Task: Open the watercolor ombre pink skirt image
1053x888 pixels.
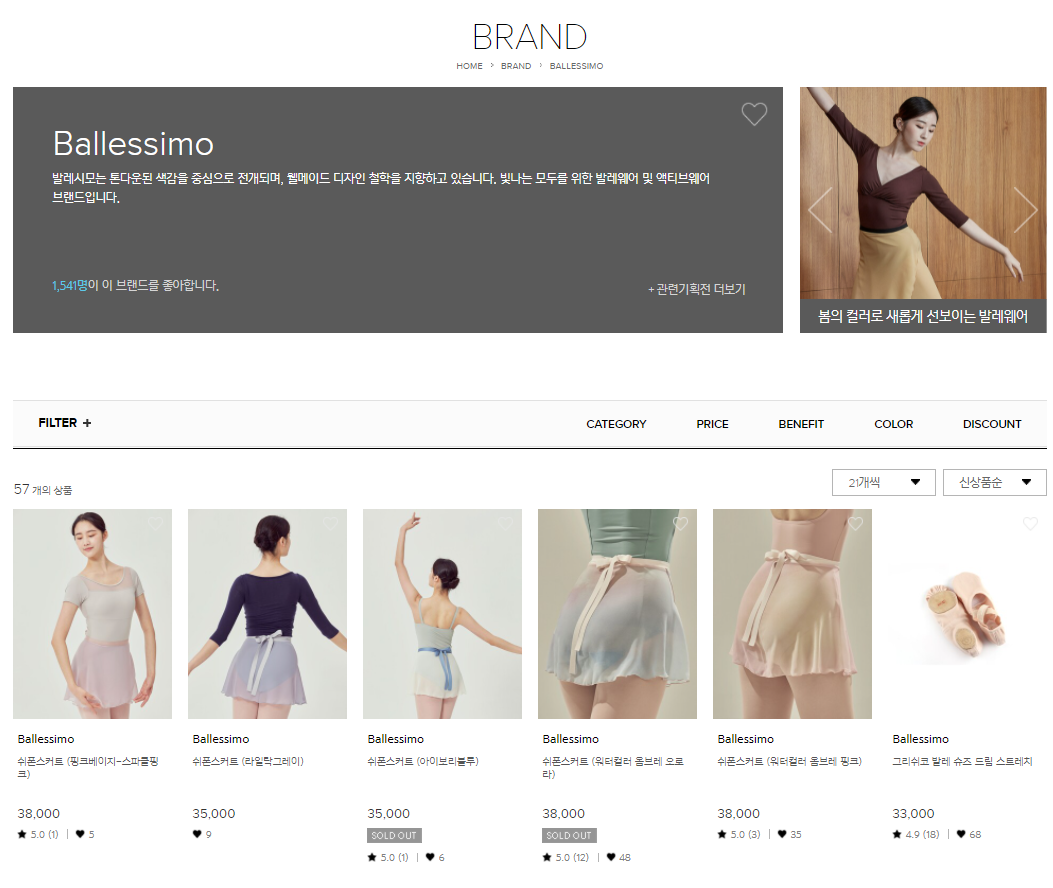Action: (x=792, y=613)
